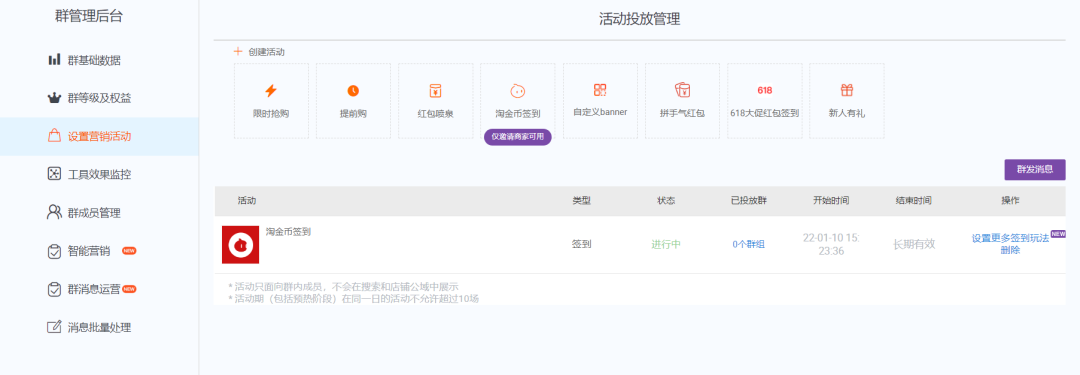
Task: Click the crown icon beside 群等级及权益
Action: (54, 98)
